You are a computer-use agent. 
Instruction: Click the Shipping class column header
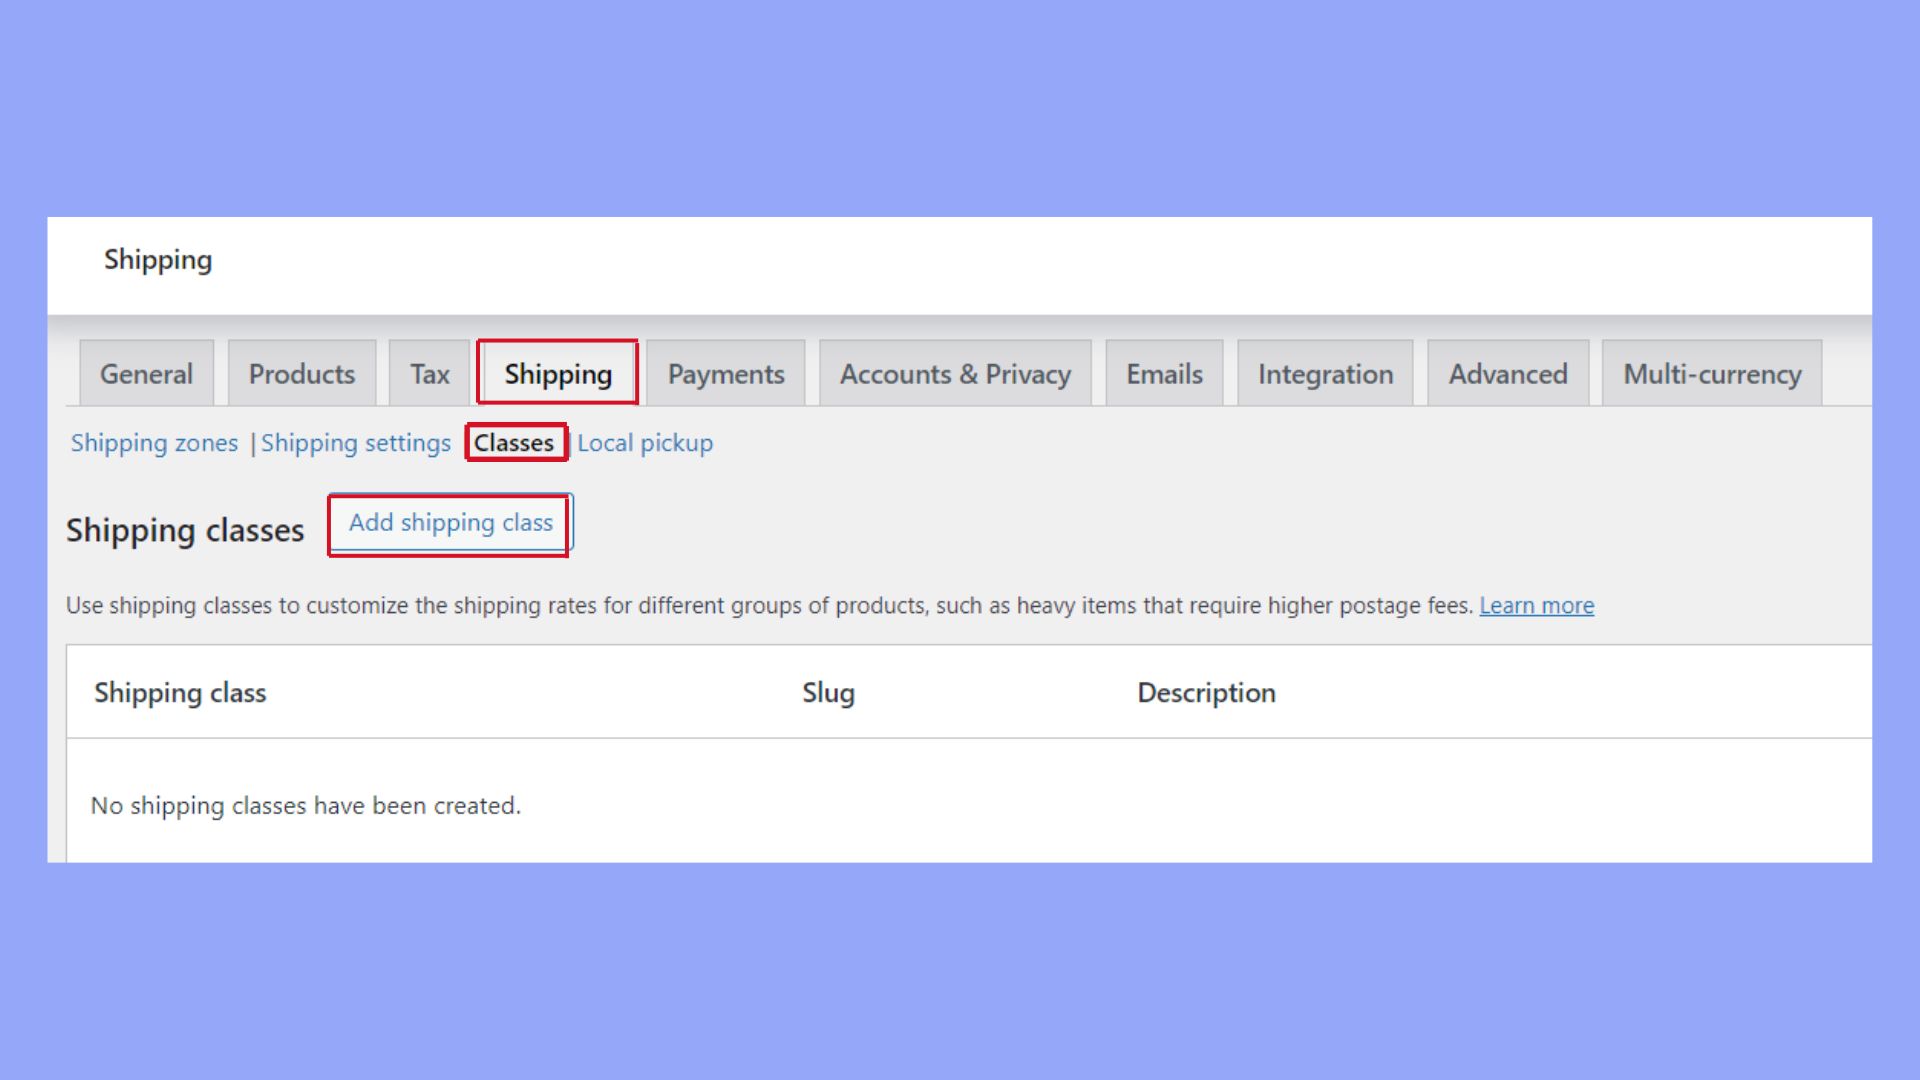180,692
